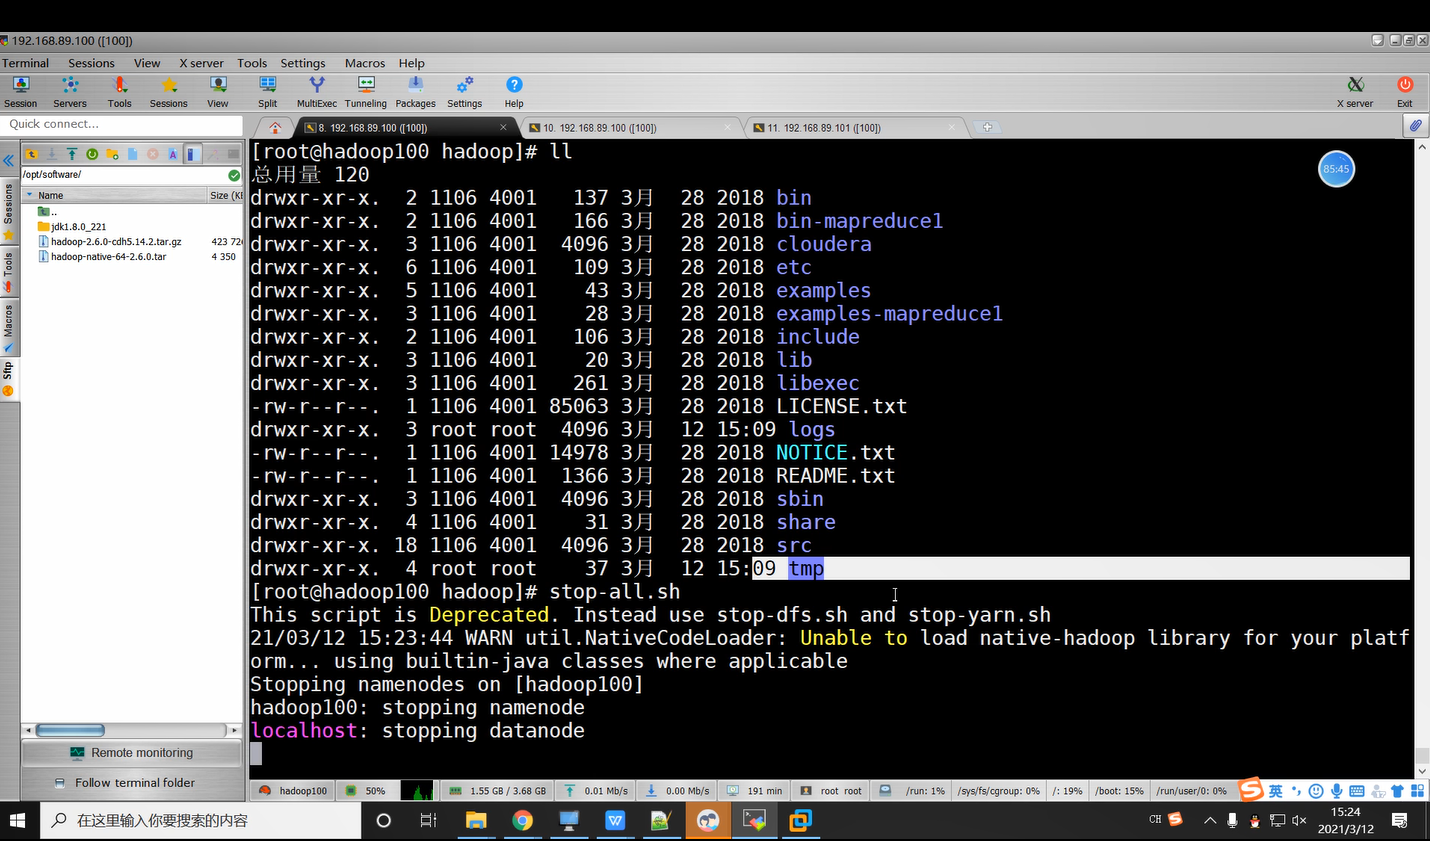Activate the Split terminal icon

pyautogui.click(x=267, y=91)
